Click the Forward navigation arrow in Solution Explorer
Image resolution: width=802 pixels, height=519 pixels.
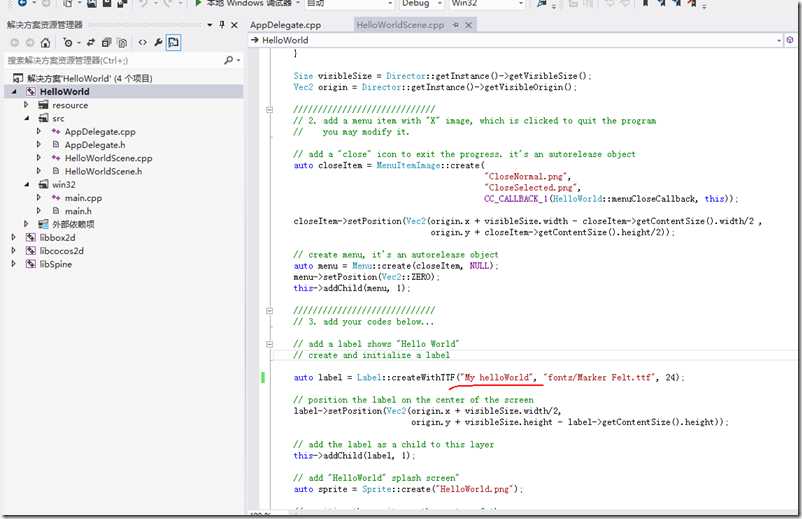pyautogui.click(x=30, y=42)
